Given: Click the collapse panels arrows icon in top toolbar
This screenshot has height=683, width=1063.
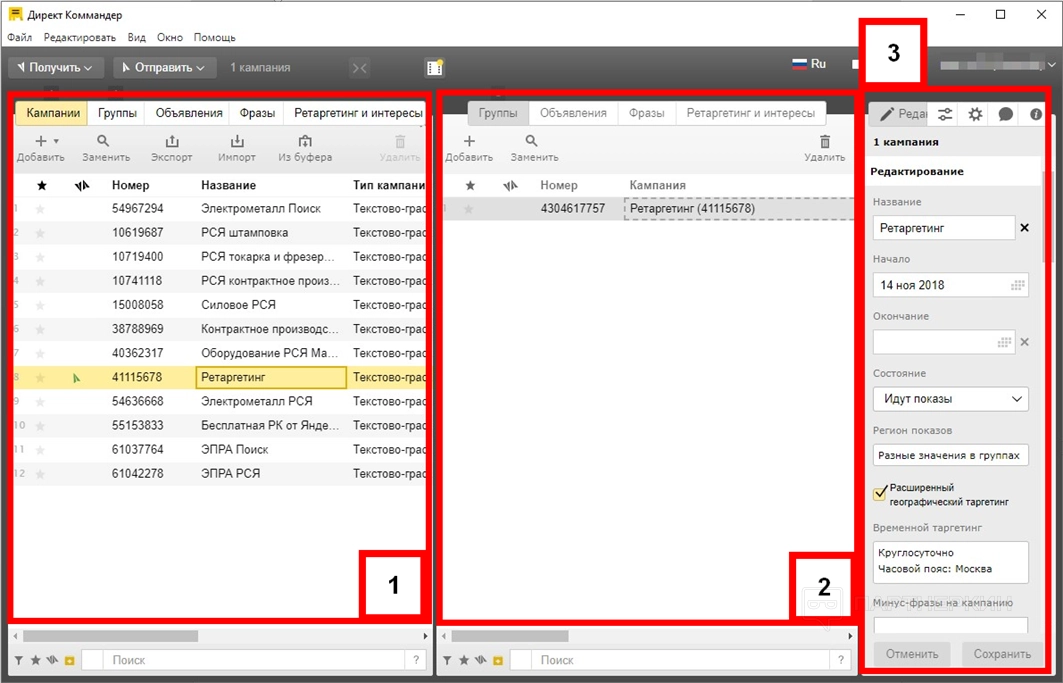Looking at the screenshot, I should tap(360, 68).
